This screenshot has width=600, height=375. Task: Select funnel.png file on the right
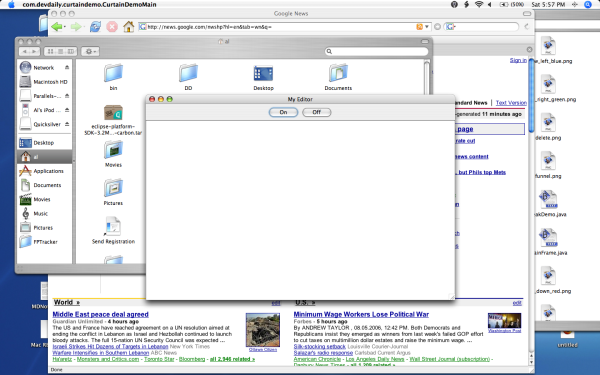[x=548, y=161]
